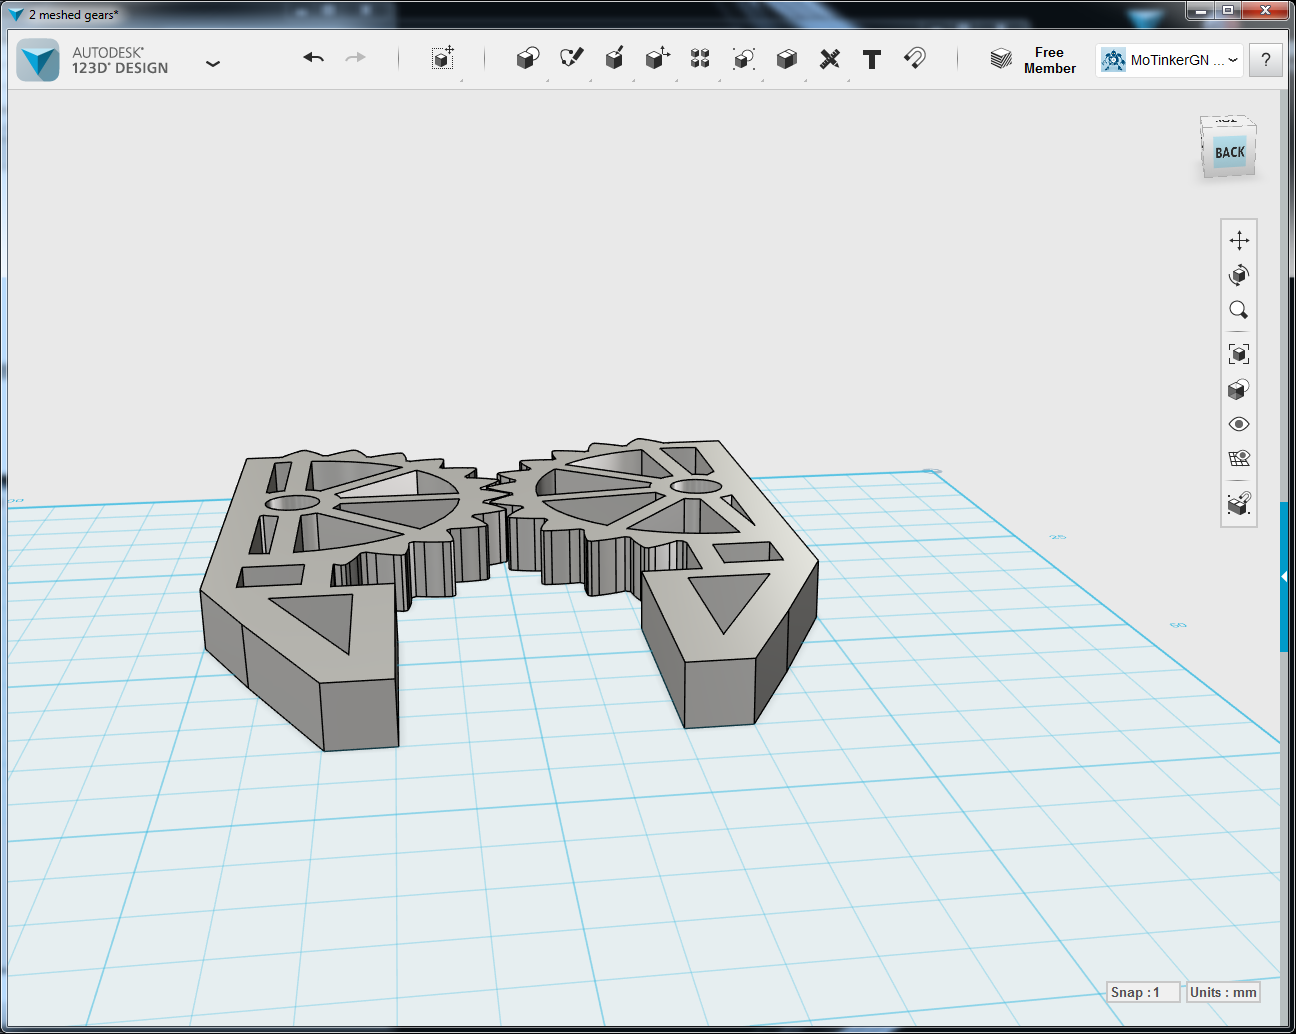Expand the 123D Design application menu chevron

[213, 63]
